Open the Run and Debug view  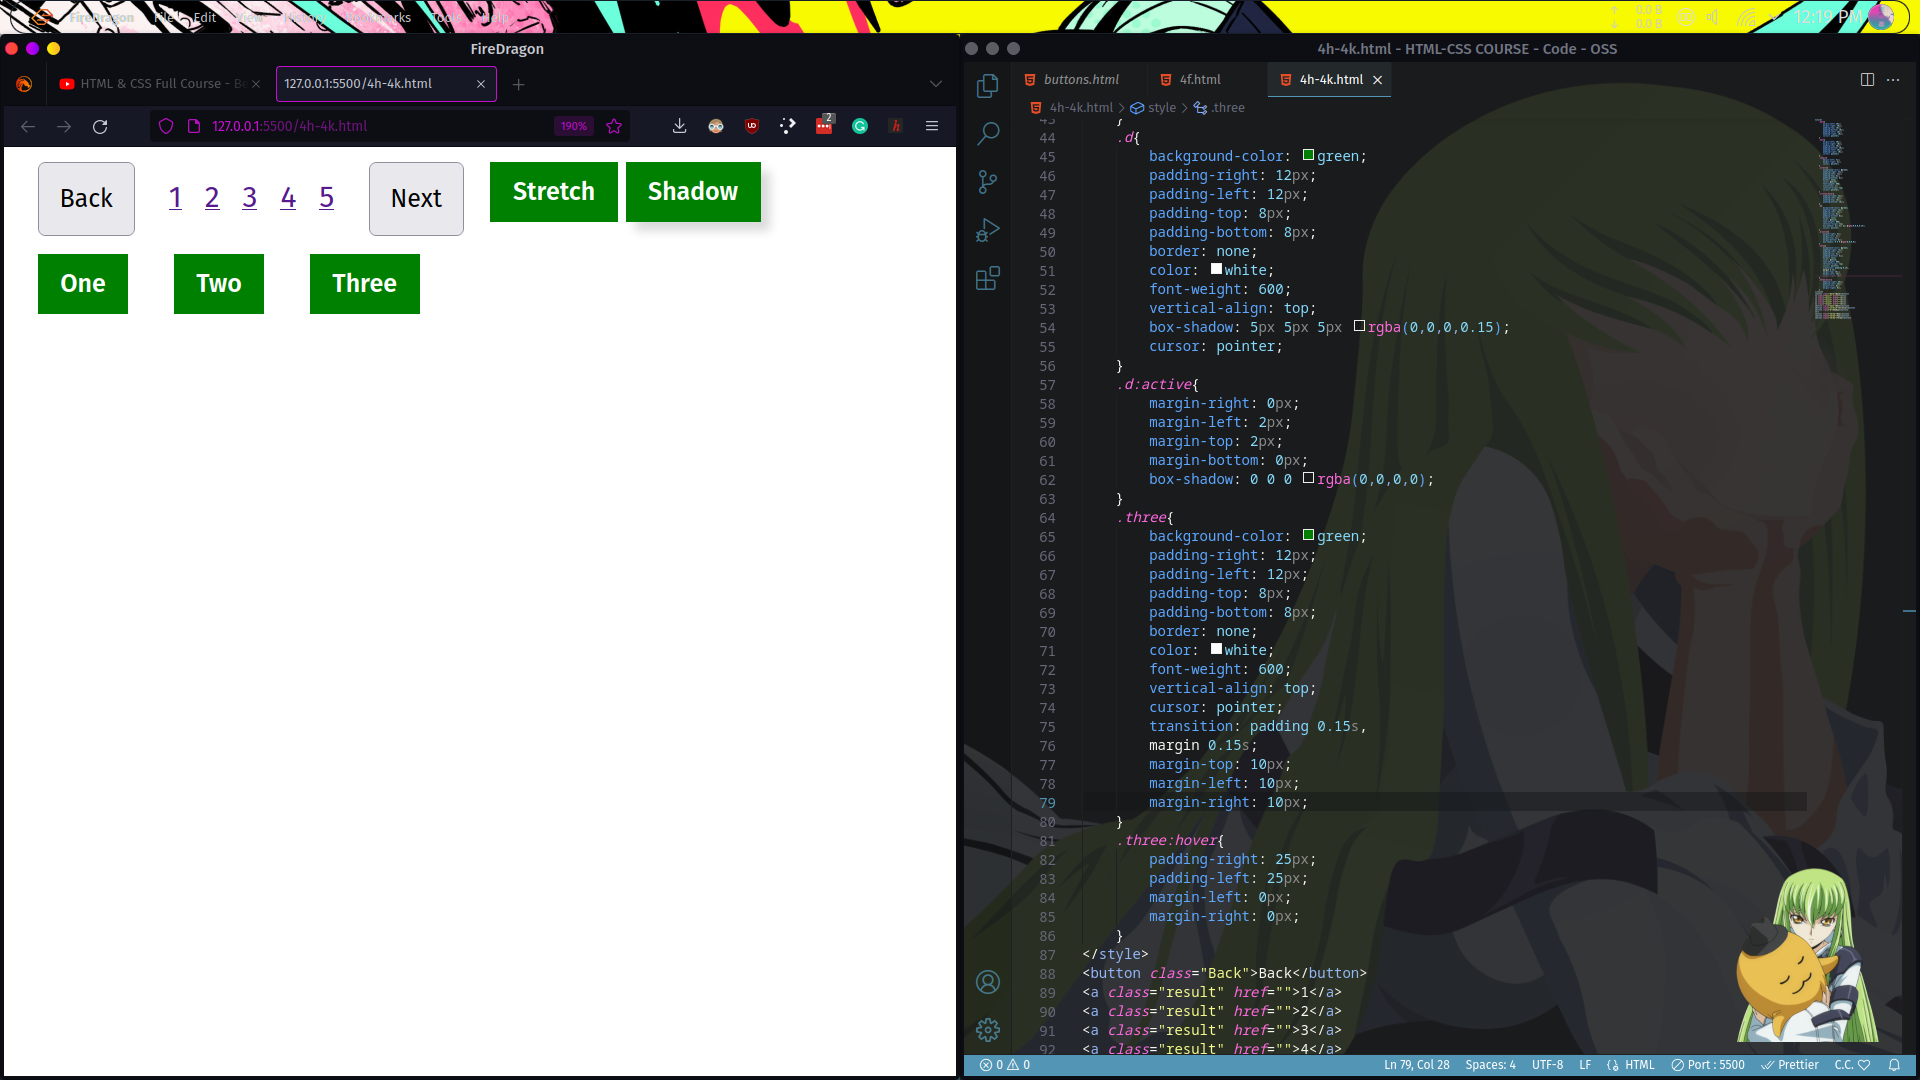[x=987, y=230]
